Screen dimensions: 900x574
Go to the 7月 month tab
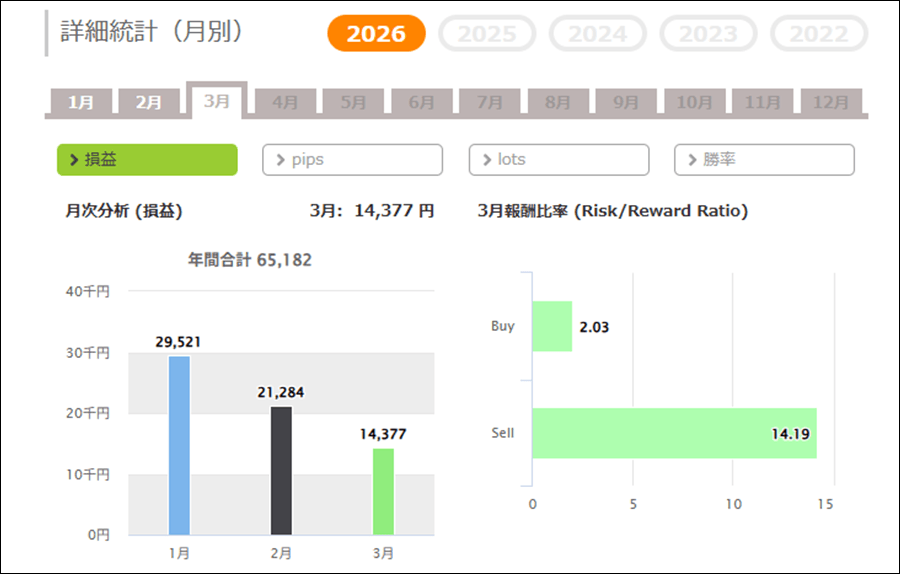(x=490, y=102)
